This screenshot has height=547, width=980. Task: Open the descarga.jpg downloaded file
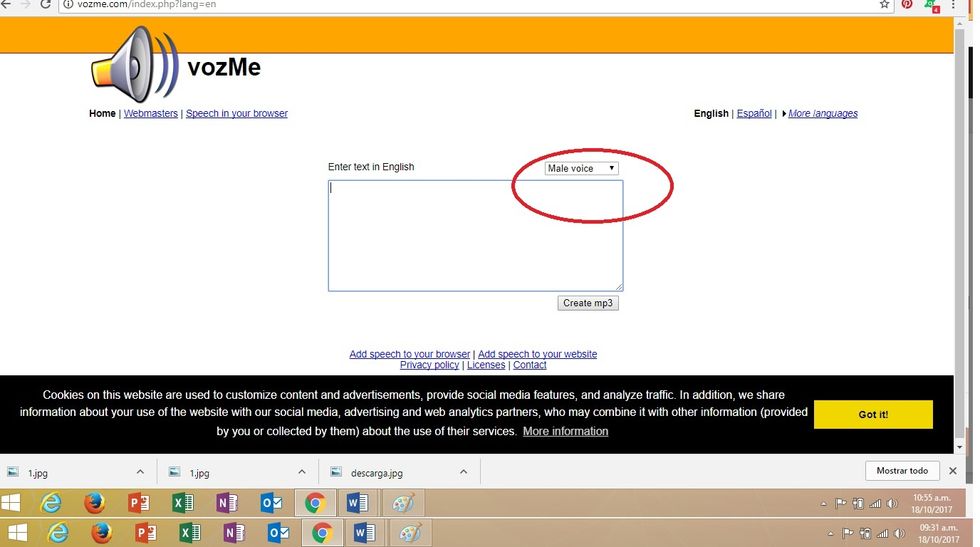pyautogui.click(x=376, y=472)
